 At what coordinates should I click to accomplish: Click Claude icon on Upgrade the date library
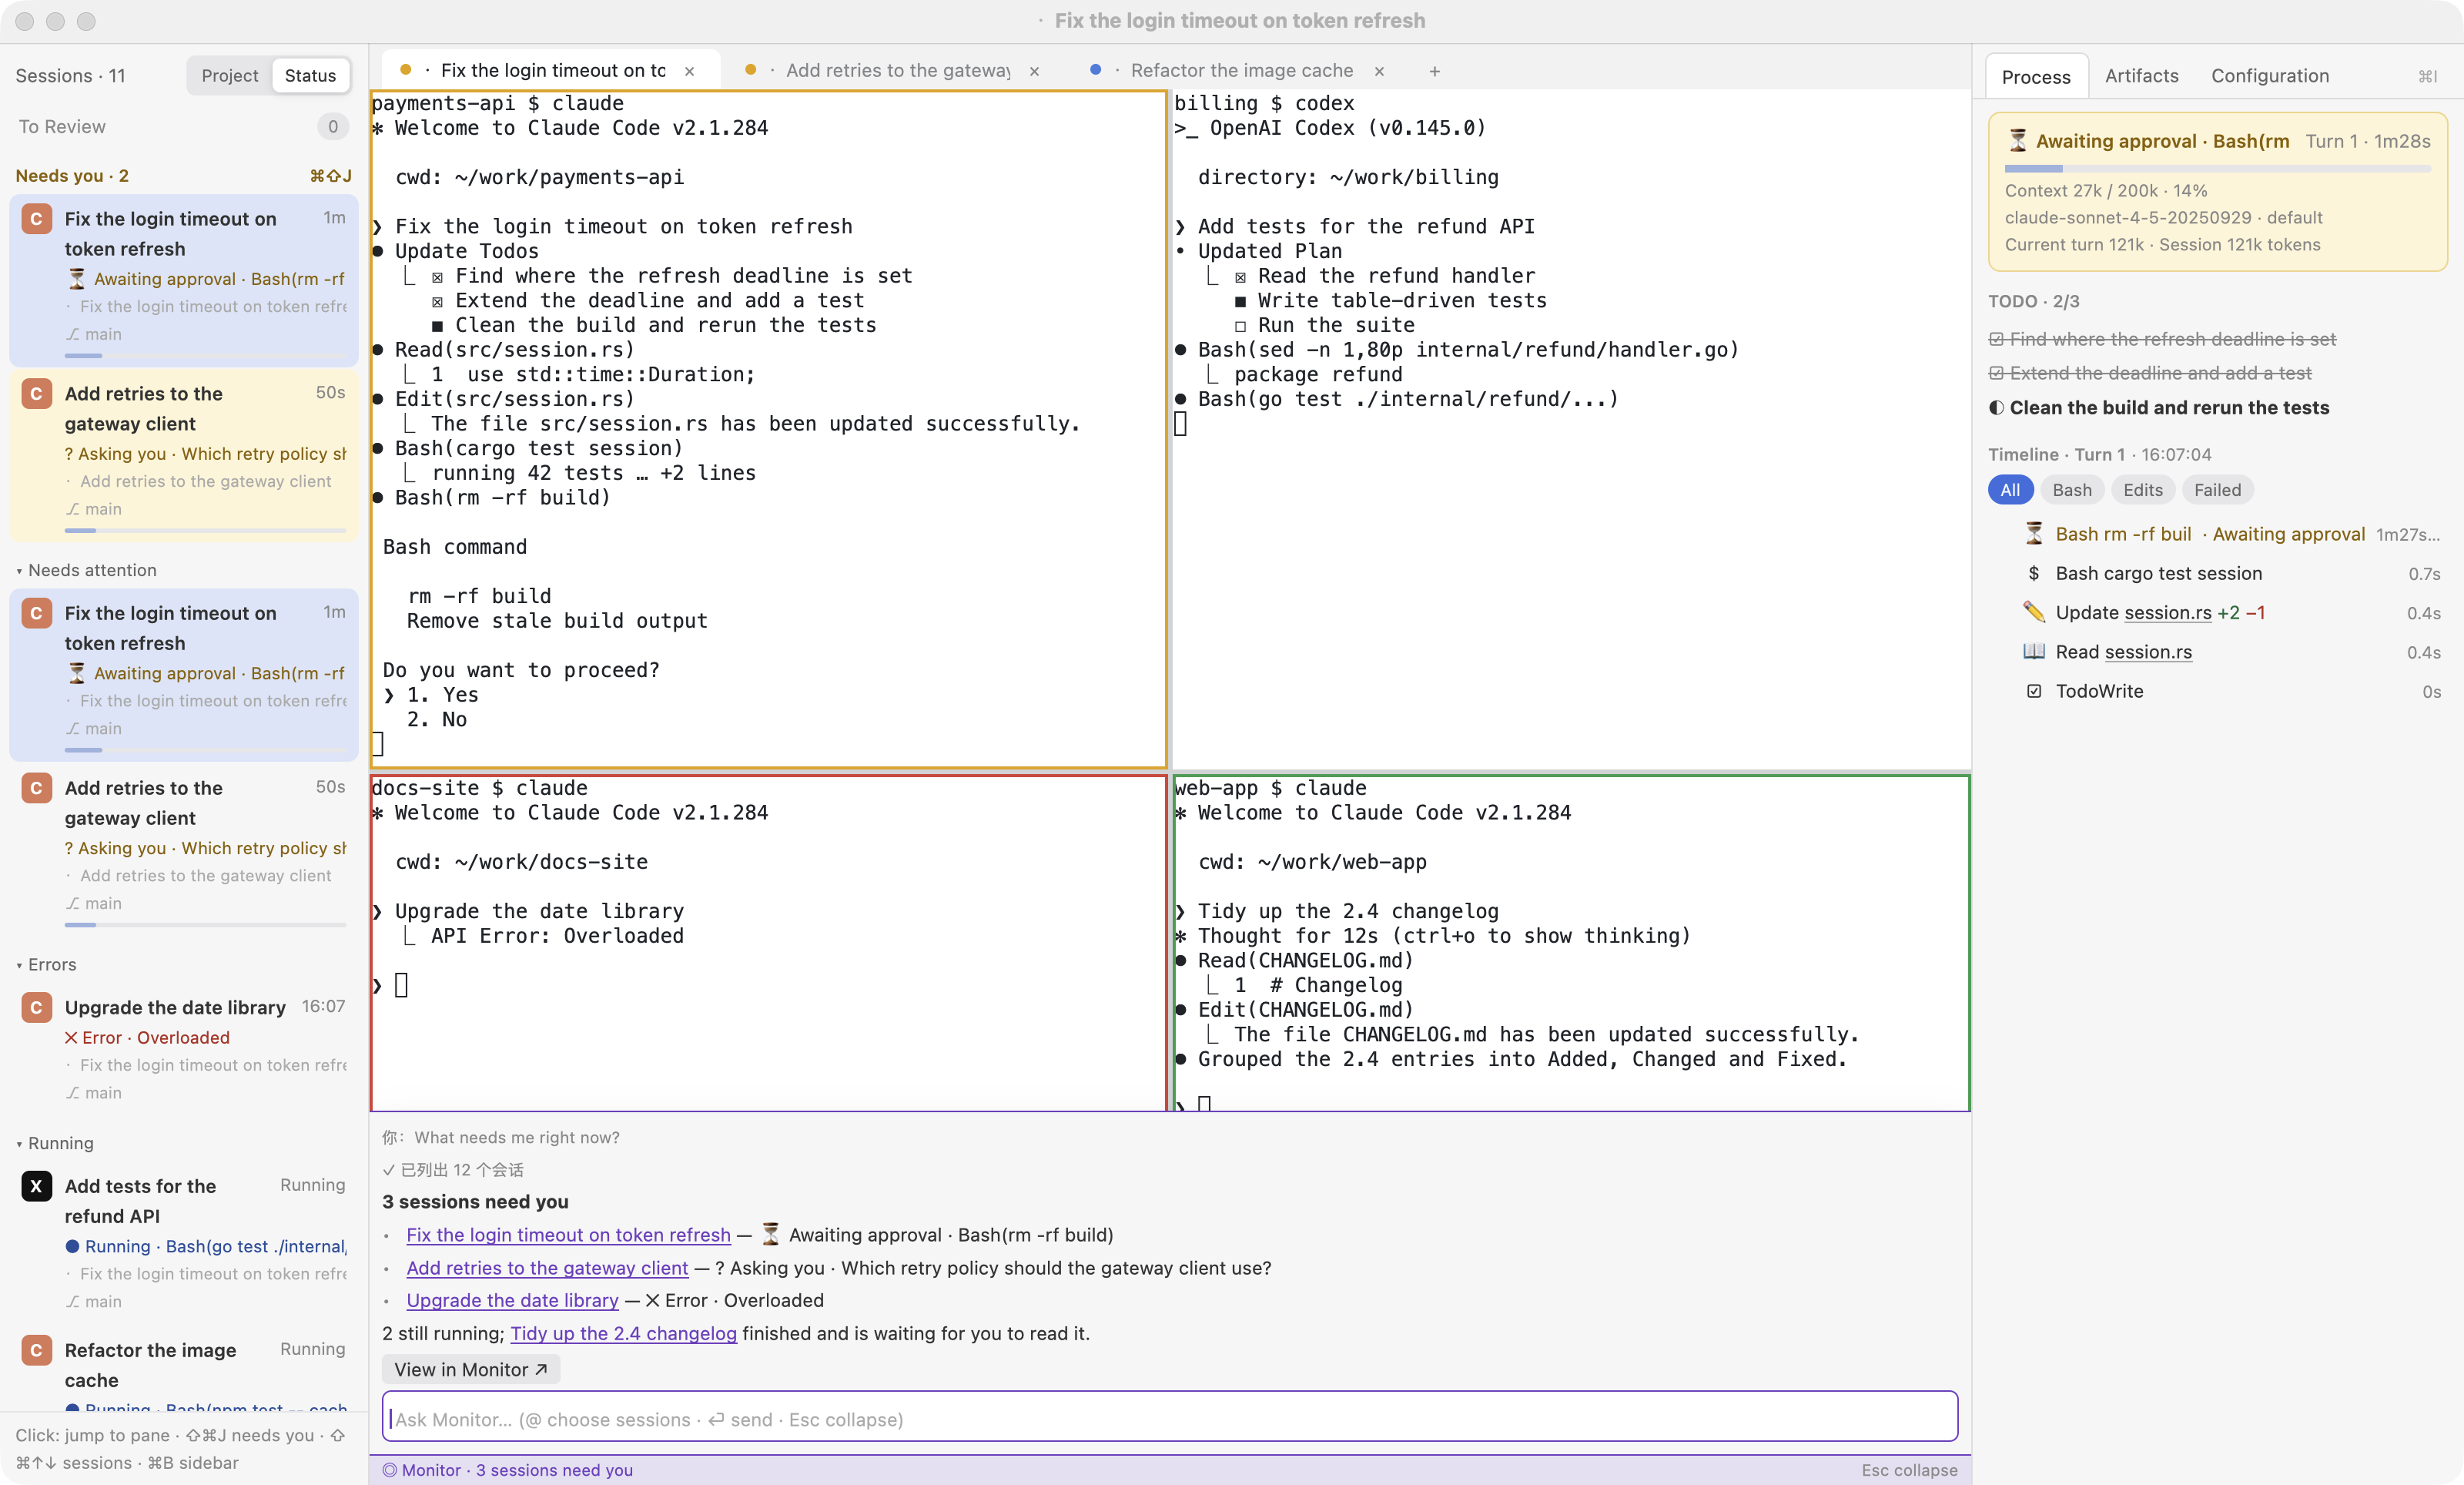[36, 1007]
